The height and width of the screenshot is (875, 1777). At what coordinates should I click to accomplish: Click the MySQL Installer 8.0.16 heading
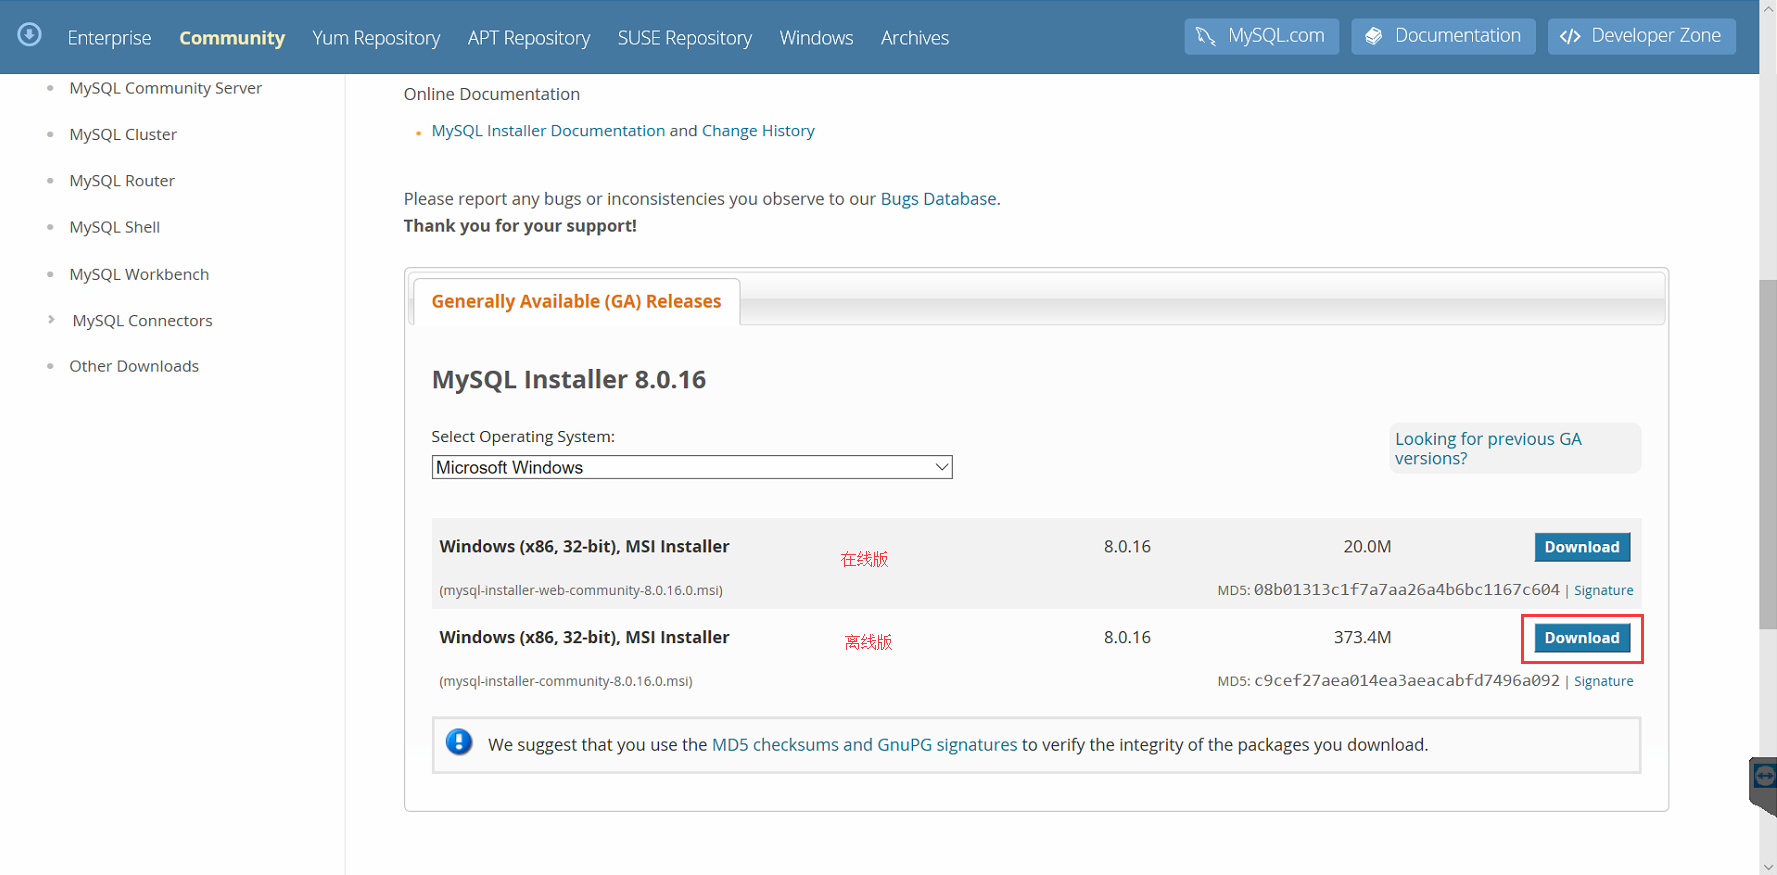tap(569, 380)
